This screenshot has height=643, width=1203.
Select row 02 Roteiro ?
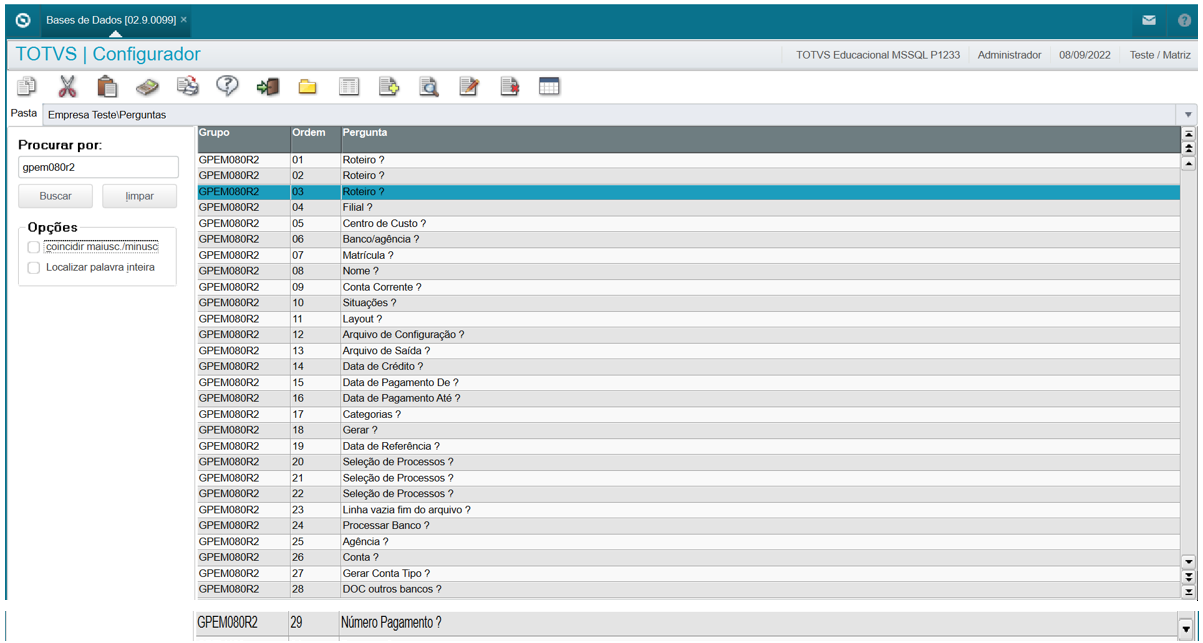pos(688,176)
